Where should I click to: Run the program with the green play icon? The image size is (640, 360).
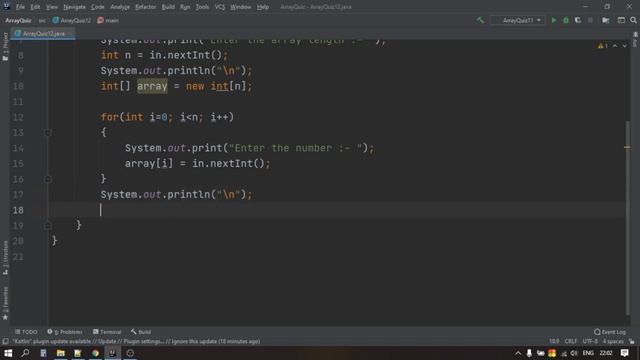coord(554,20)
